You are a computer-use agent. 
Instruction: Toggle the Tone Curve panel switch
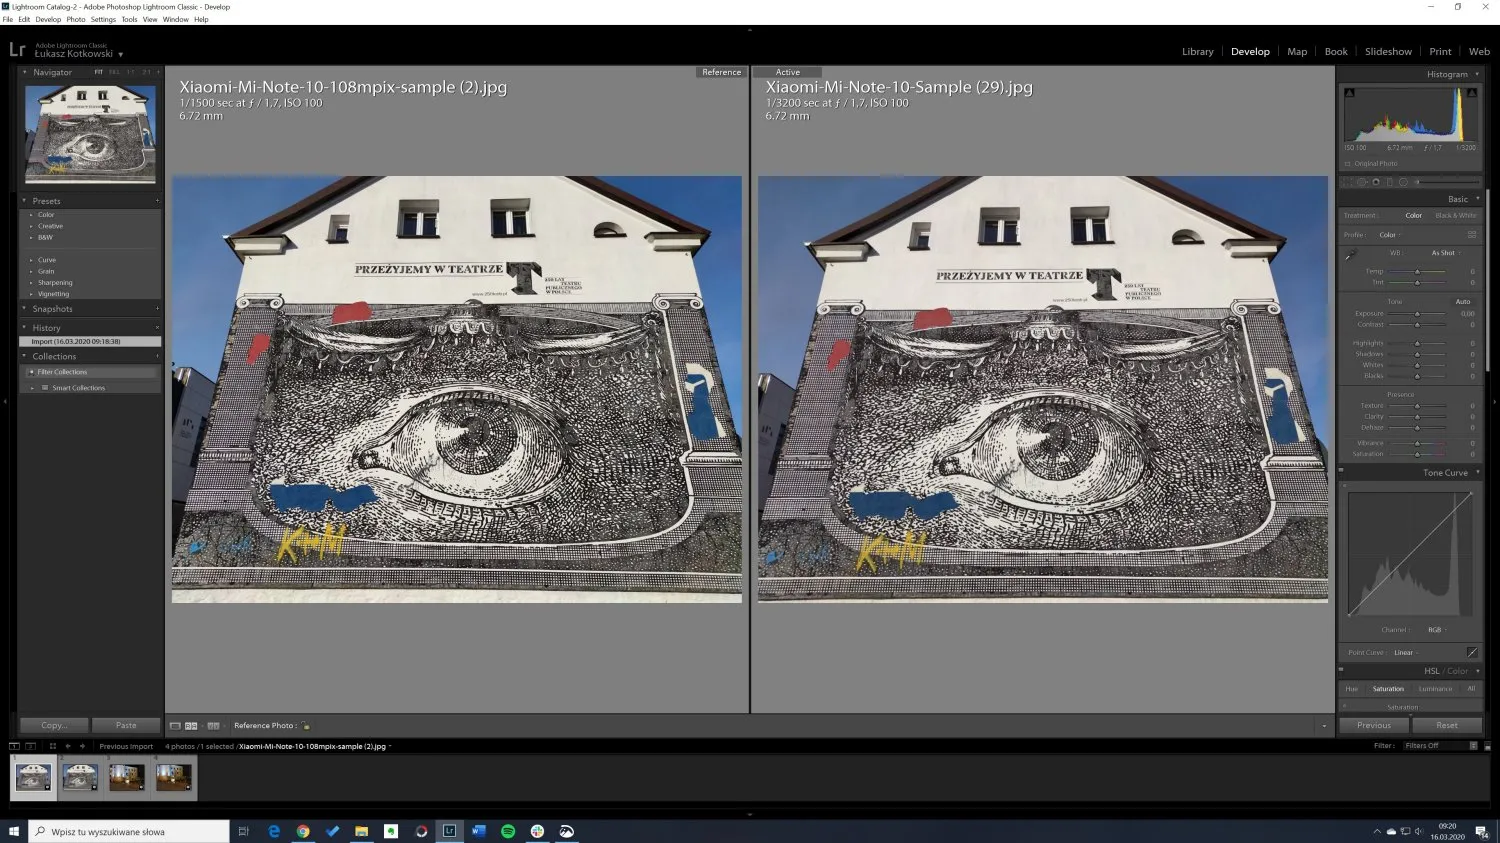coord(1341,471)
